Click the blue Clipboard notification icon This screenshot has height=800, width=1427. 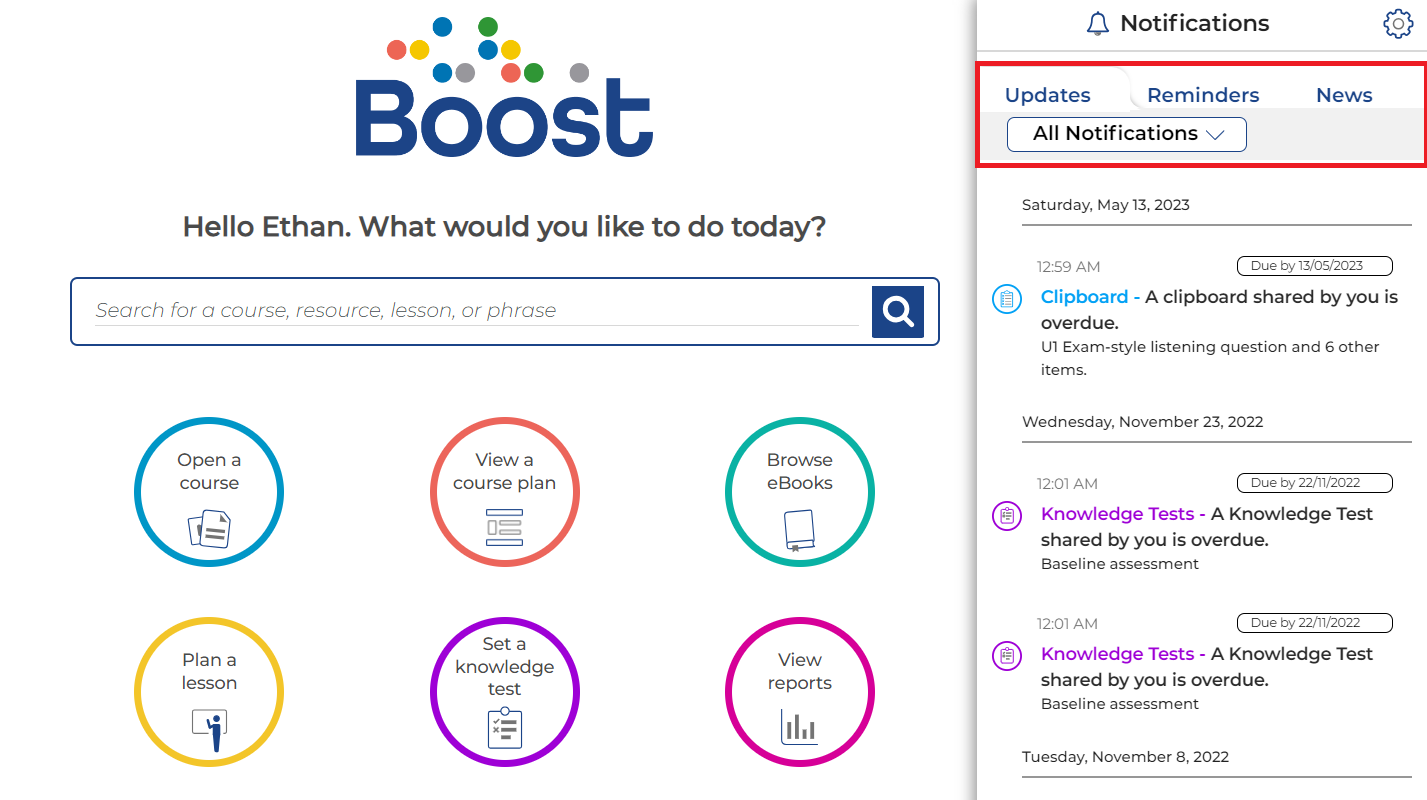coord(1006,298)
